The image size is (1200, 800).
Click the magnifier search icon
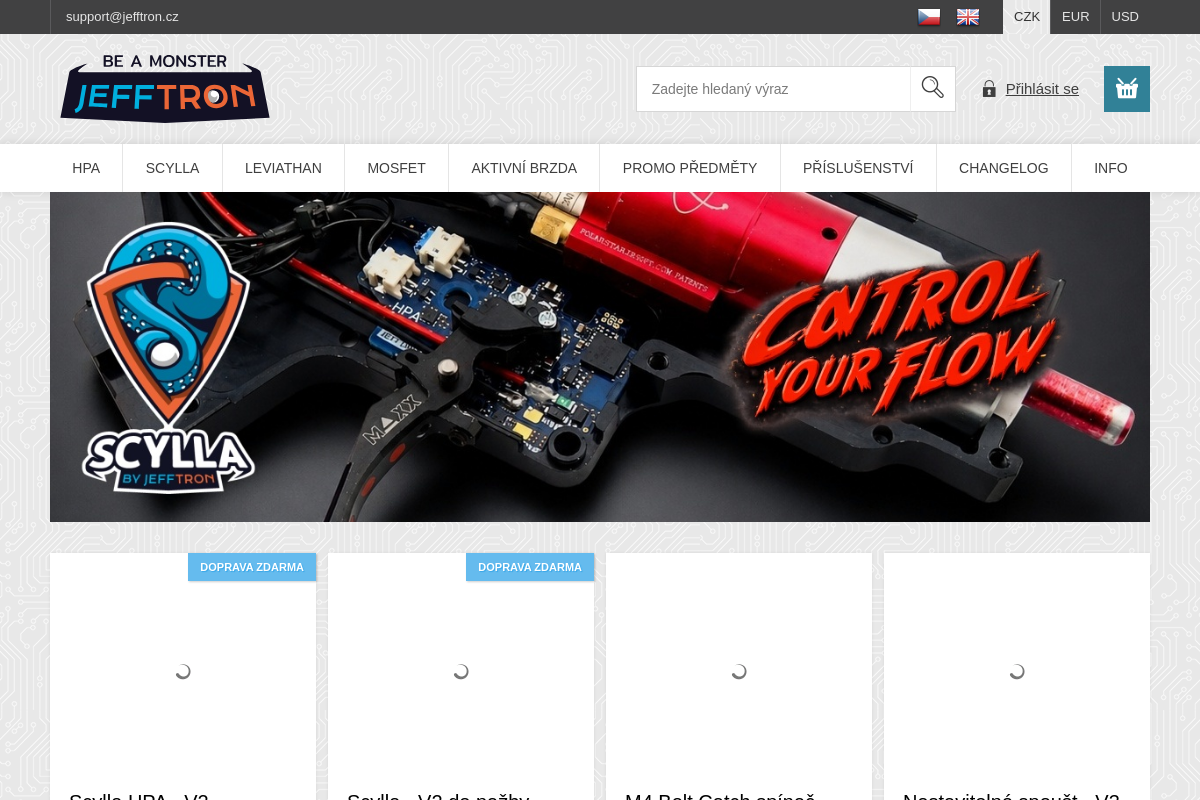933,88
